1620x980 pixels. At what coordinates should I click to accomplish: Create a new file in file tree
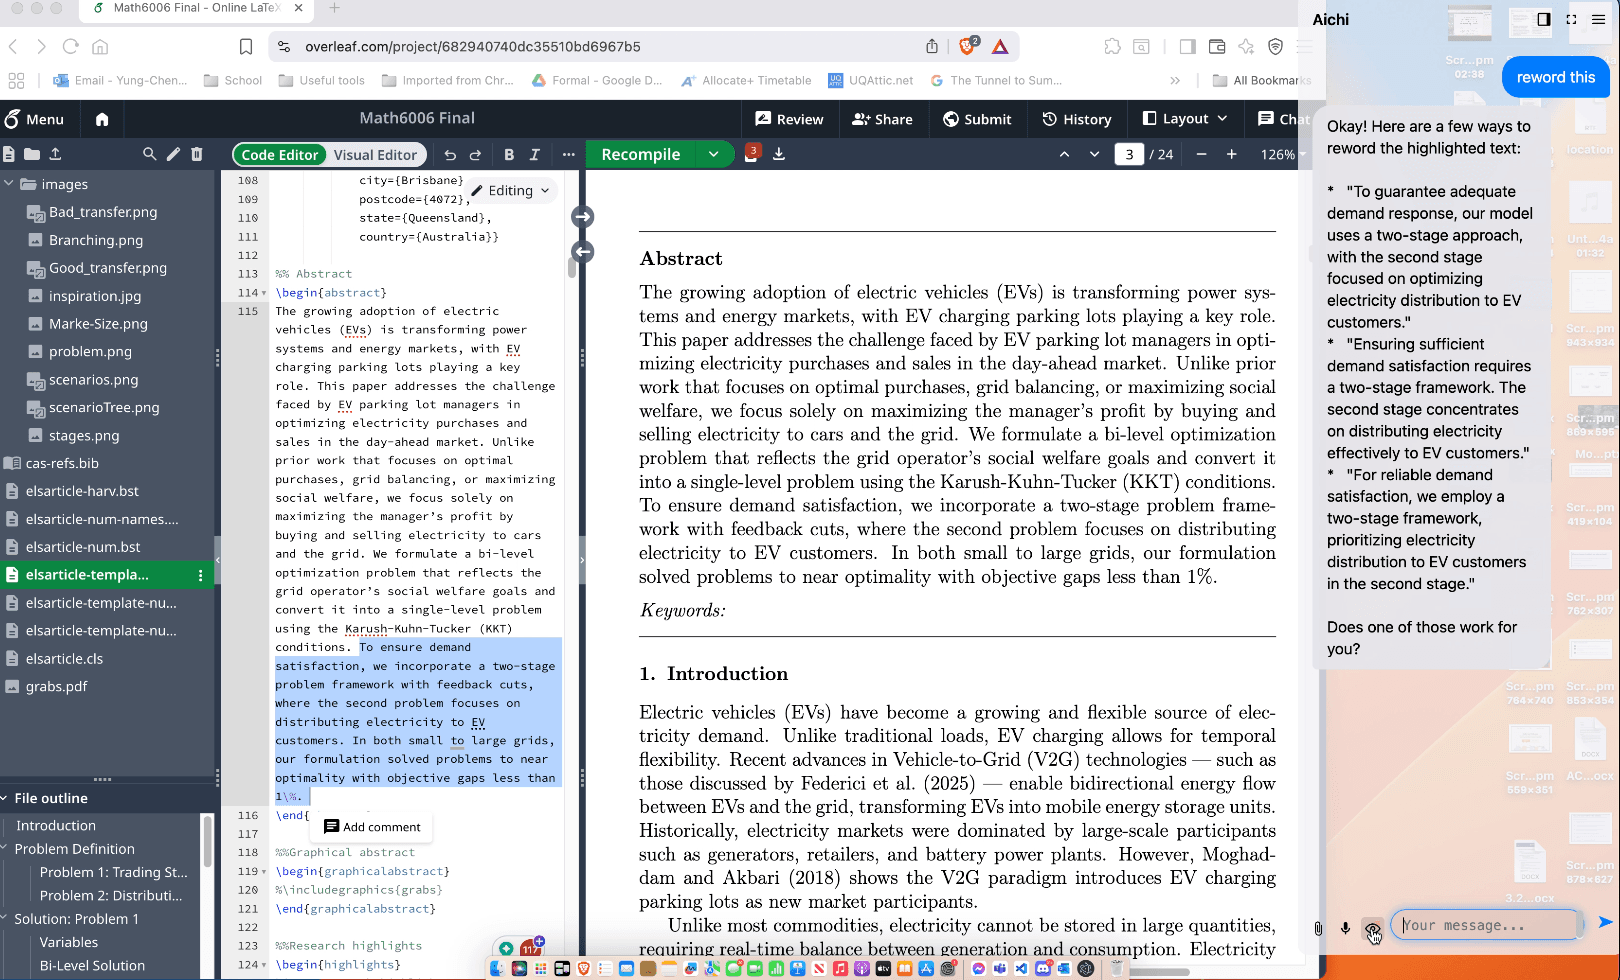click(9, 154)
